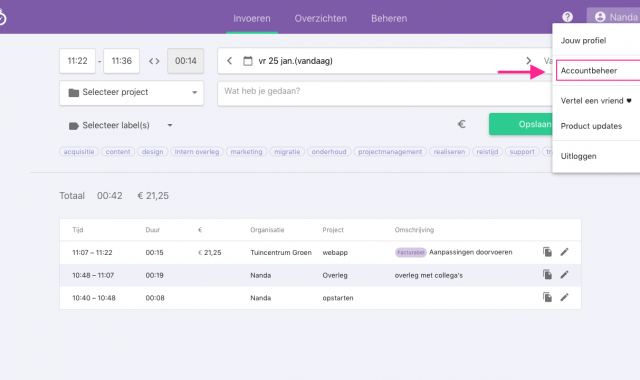This screenshot has width=640, height=380.
Task: Click the 'Wat heb je gedaan?' description field
Action: point(385,93)
